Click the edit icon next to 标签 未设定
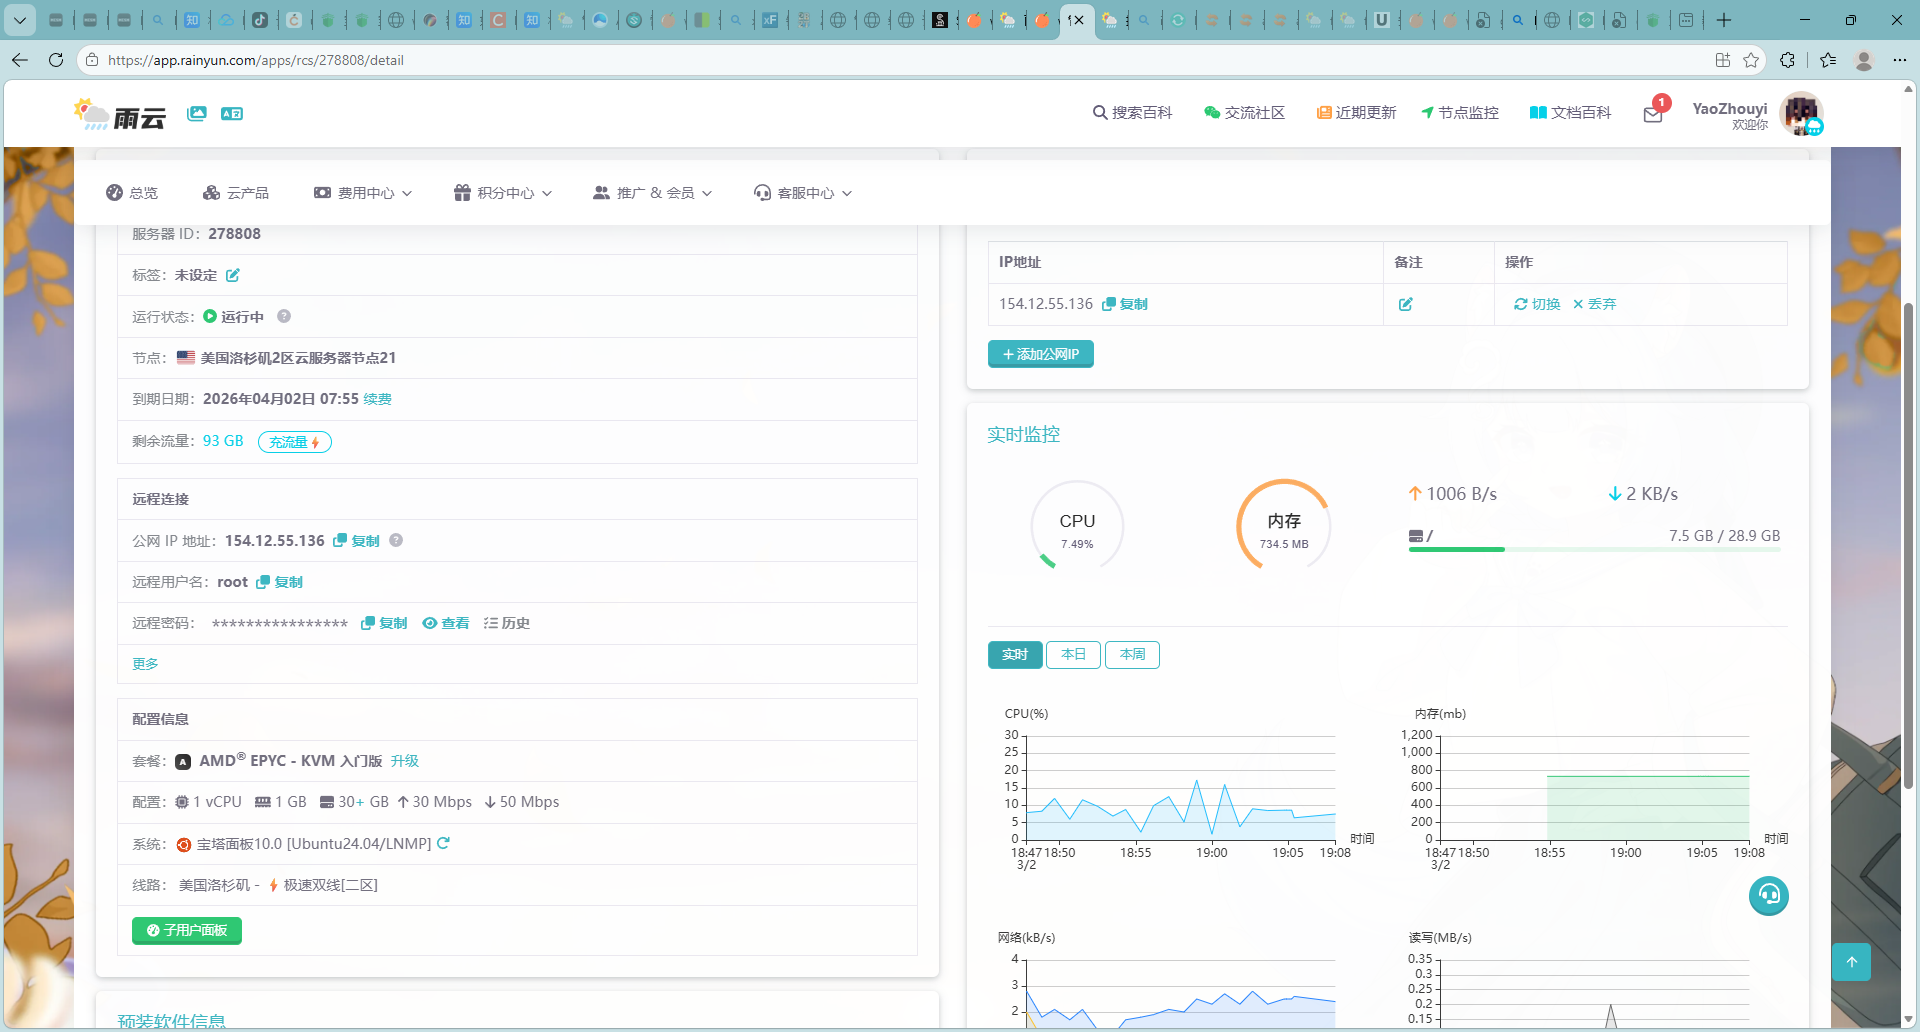Image resolution: width=1920 pixels, height=1032 pixels. (233, 275)
